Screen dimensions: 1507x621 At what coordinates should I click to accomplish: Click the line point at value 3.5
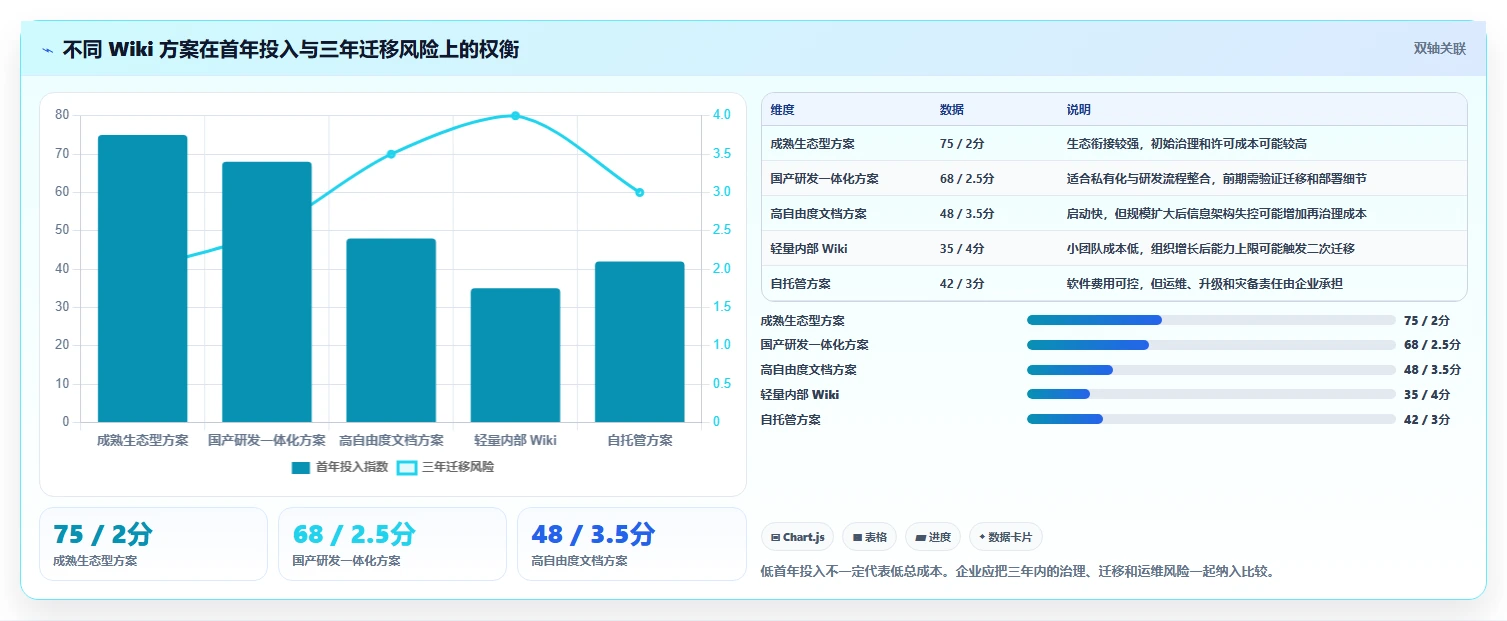click(x=391, y=154)
